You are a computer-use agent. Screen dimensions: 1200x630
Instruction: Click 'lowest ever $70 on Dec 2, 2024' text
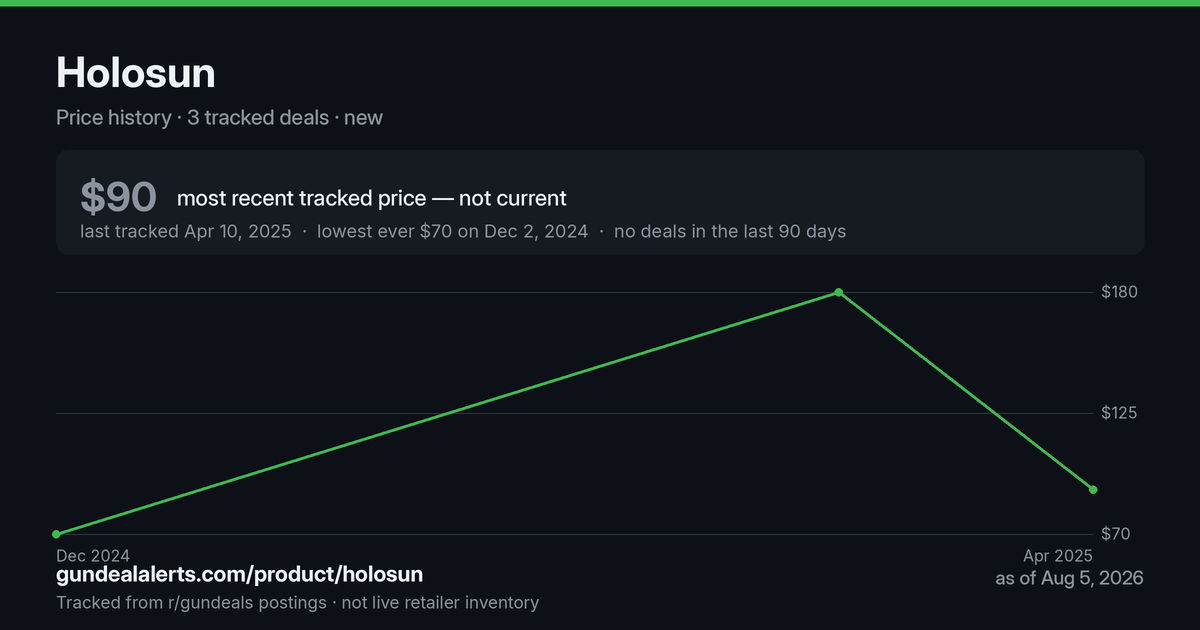[452, 231]
